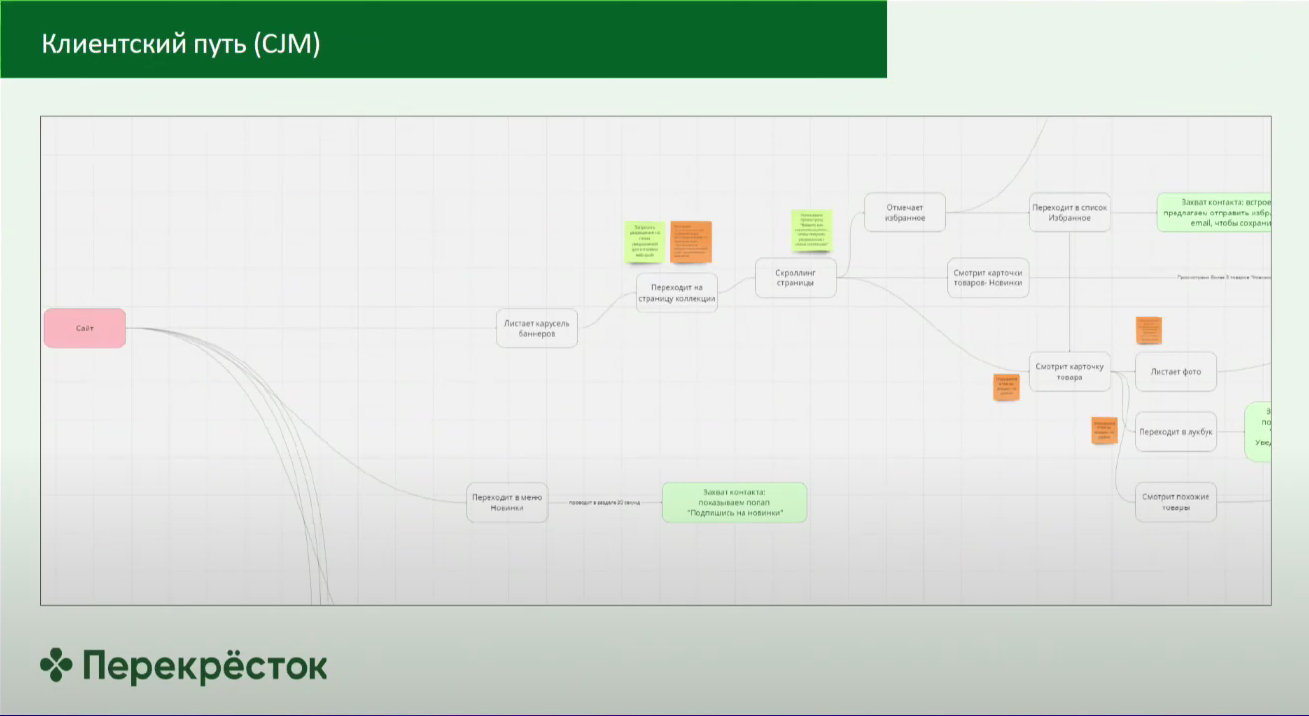This screenshot has height=716, width=1309.
Task: Select the "Отмечает избранное" node
Action: [905, 212]
